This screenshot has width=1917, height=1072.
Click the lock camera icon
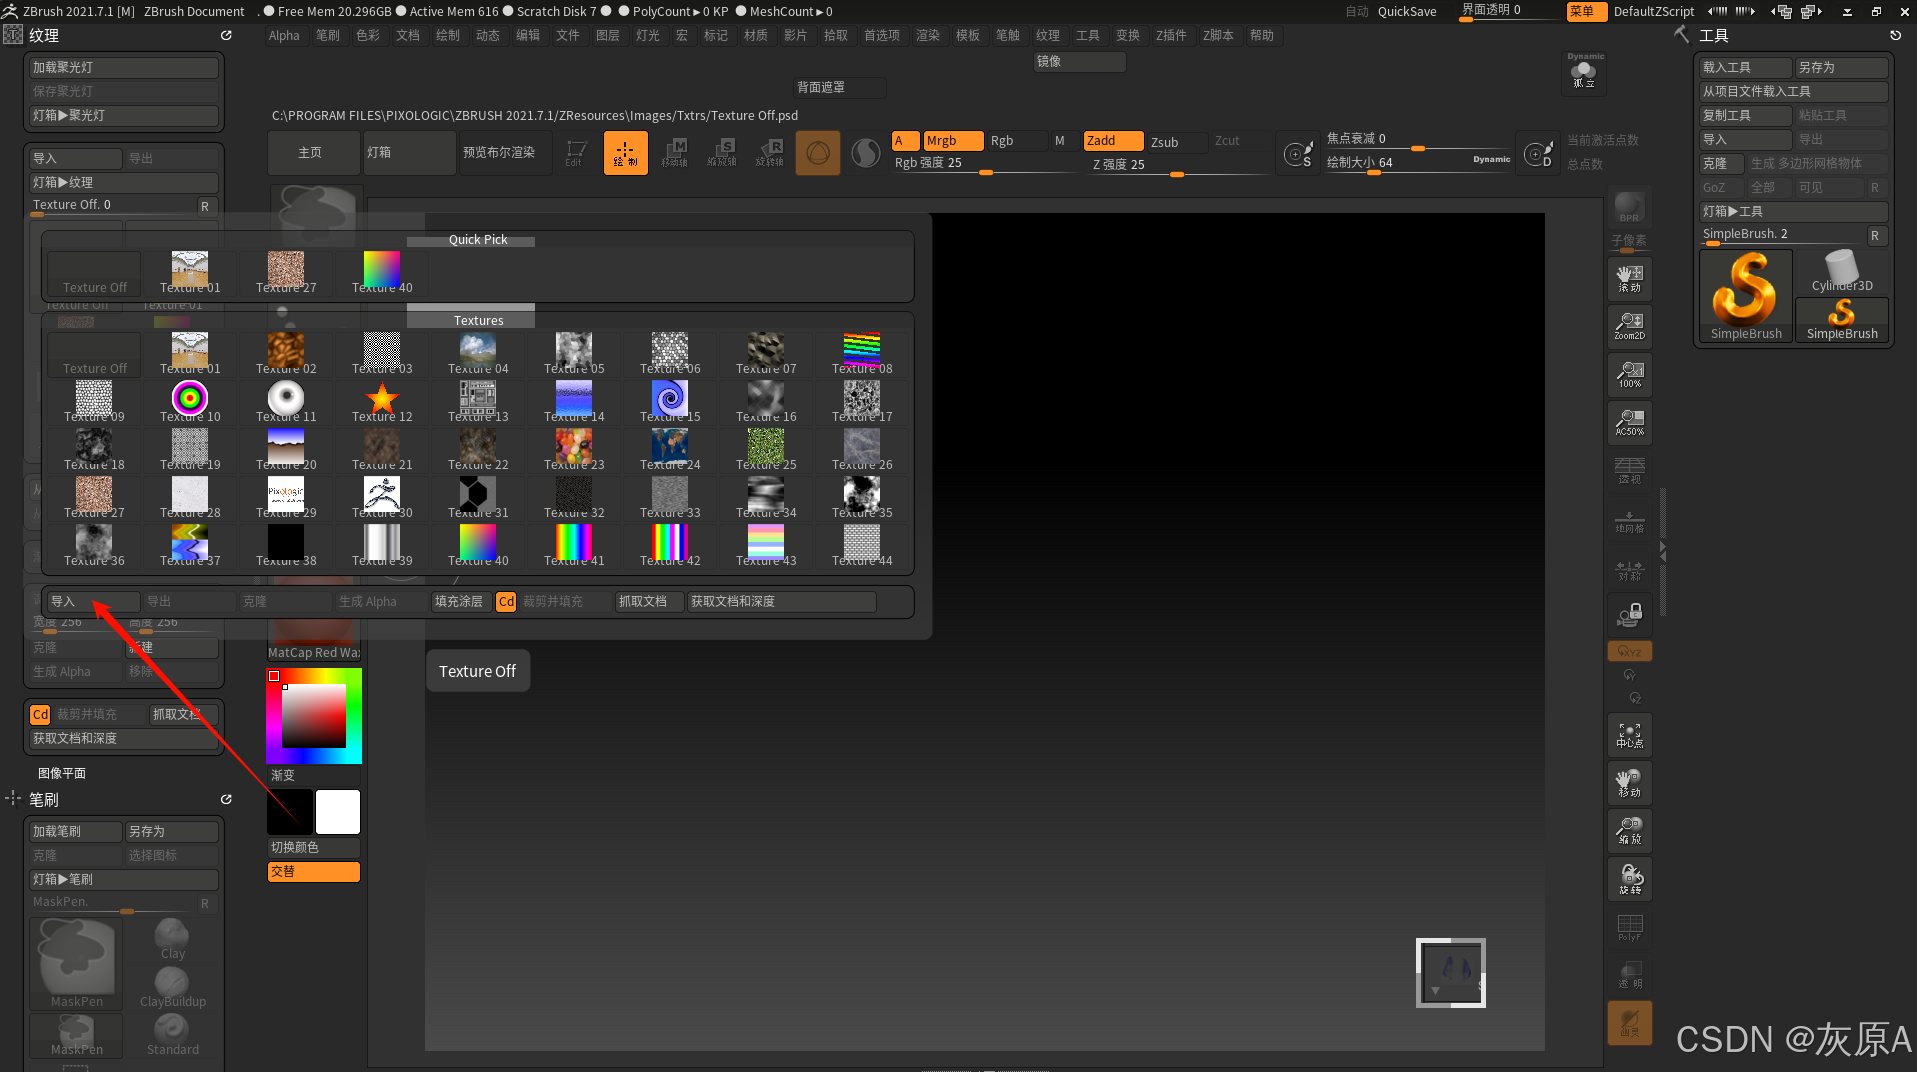click(x=1629, y=614)
